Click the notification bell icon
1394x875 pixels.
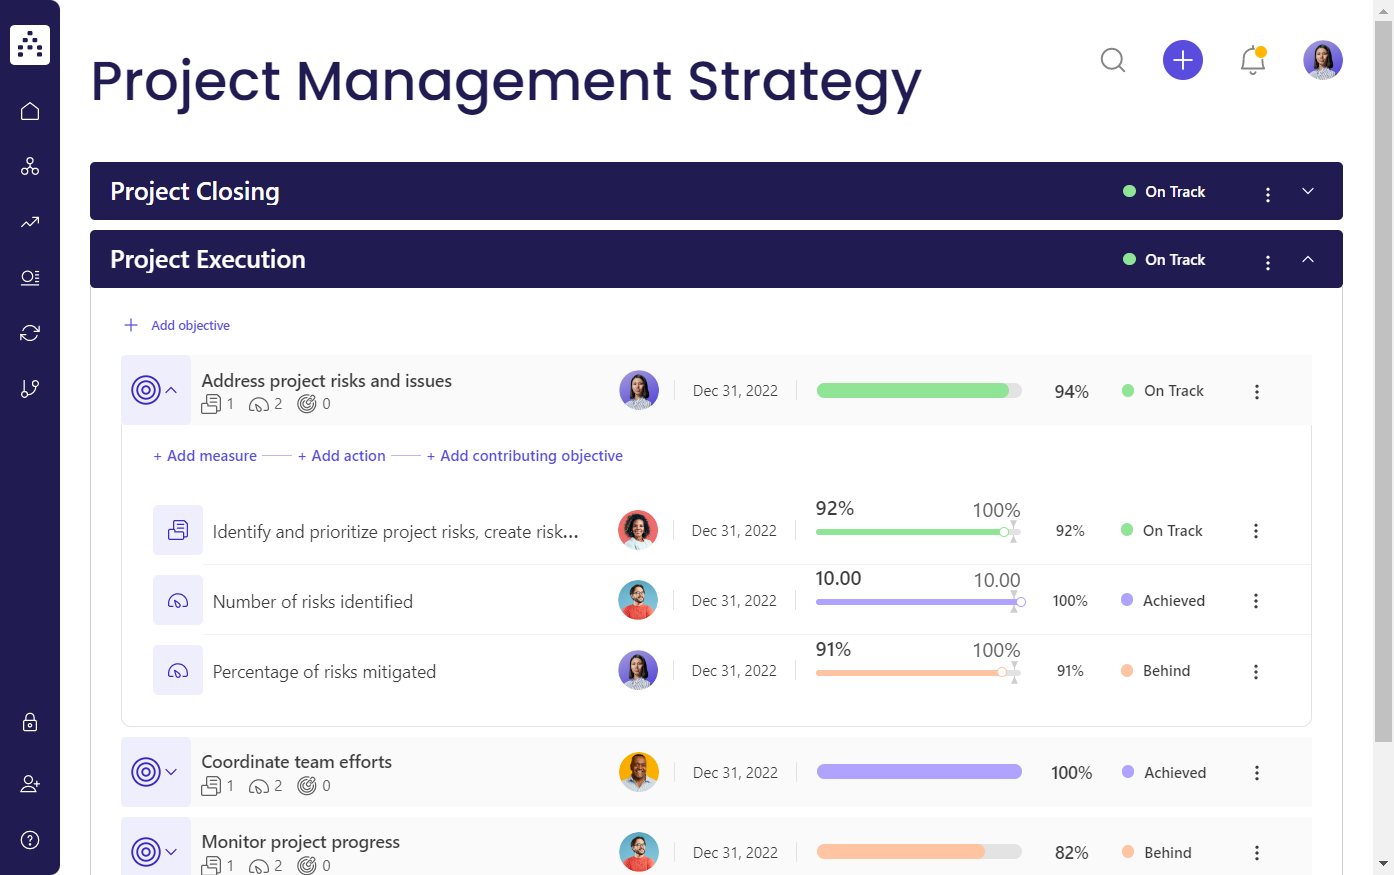coord(1253,60)
